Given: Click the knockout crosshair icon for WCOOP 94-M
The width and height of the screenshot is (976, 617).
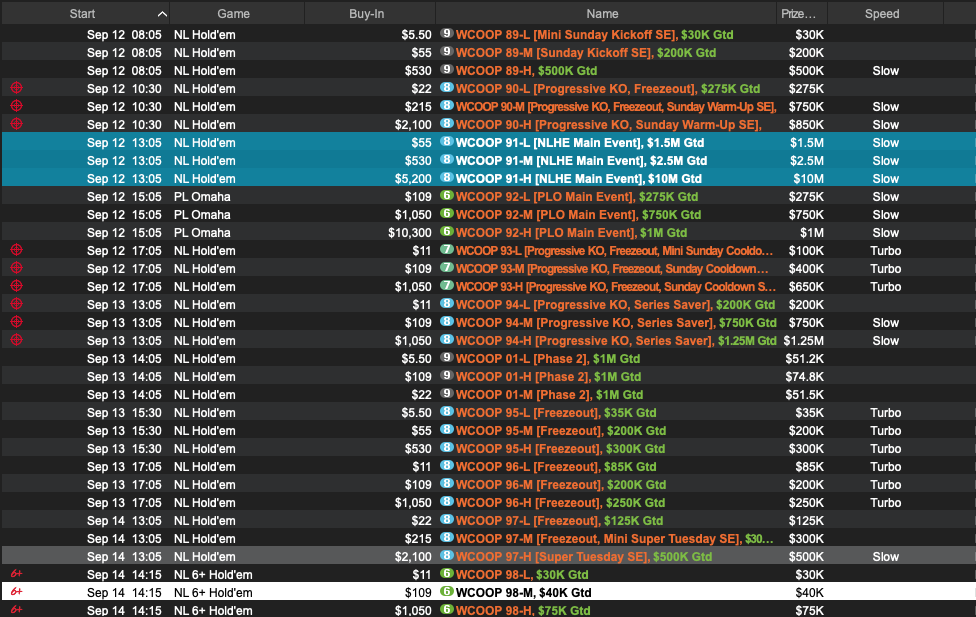Looking at the screenshot, I should tap(17, 322).
